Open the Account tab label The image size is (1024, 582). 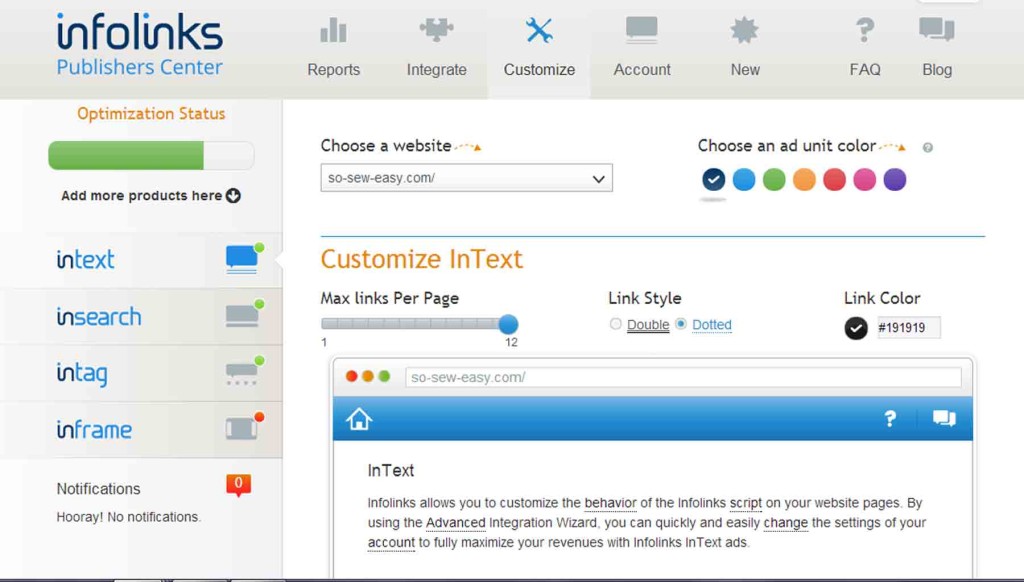pos(641,70)
